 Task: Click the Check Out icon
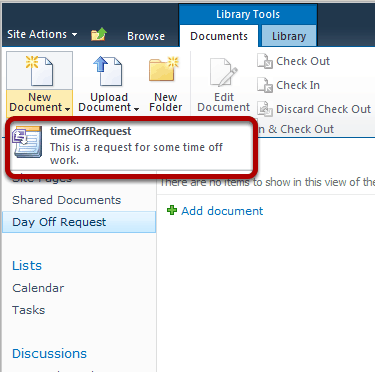point(265,61)
